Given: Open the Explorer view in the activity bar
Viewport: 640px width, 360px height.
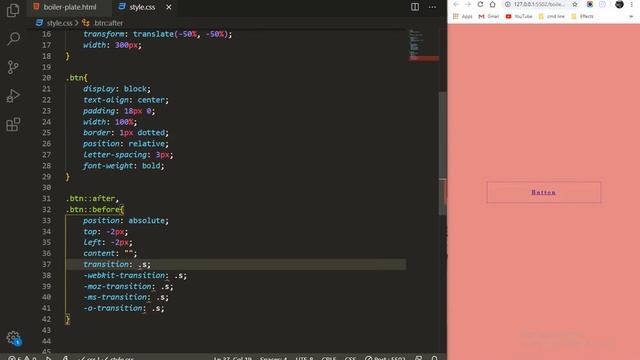Looking at the screenshot, I should [x=13, y=10].
